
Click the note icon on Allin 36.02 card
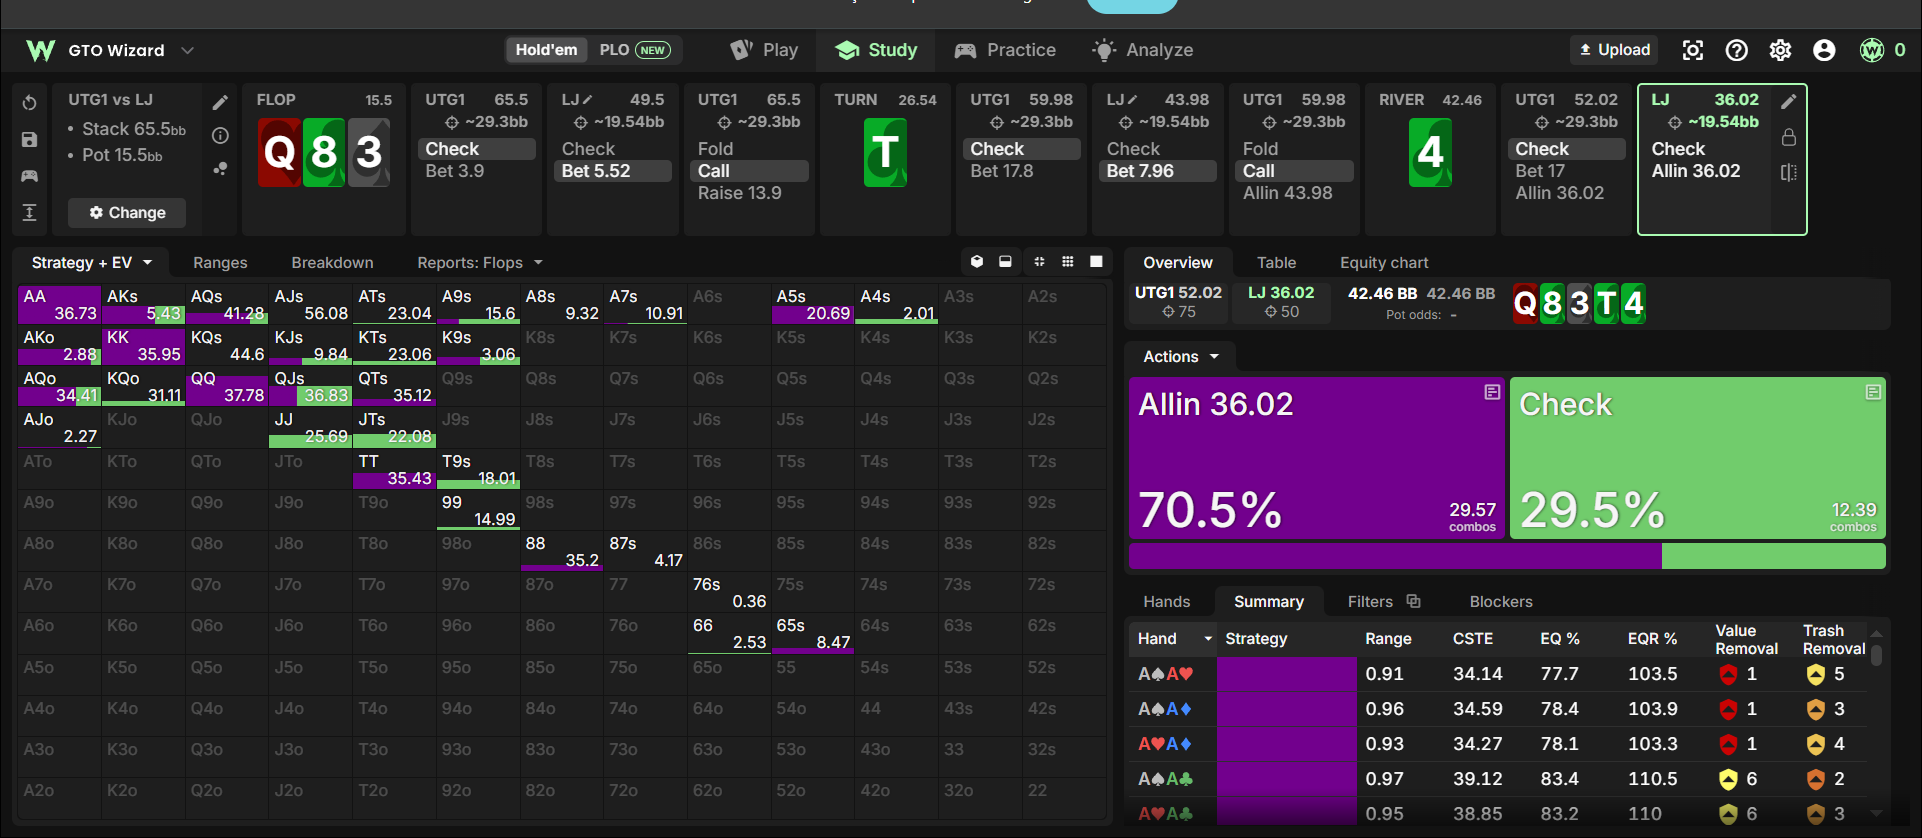(x=1492, y=392)
